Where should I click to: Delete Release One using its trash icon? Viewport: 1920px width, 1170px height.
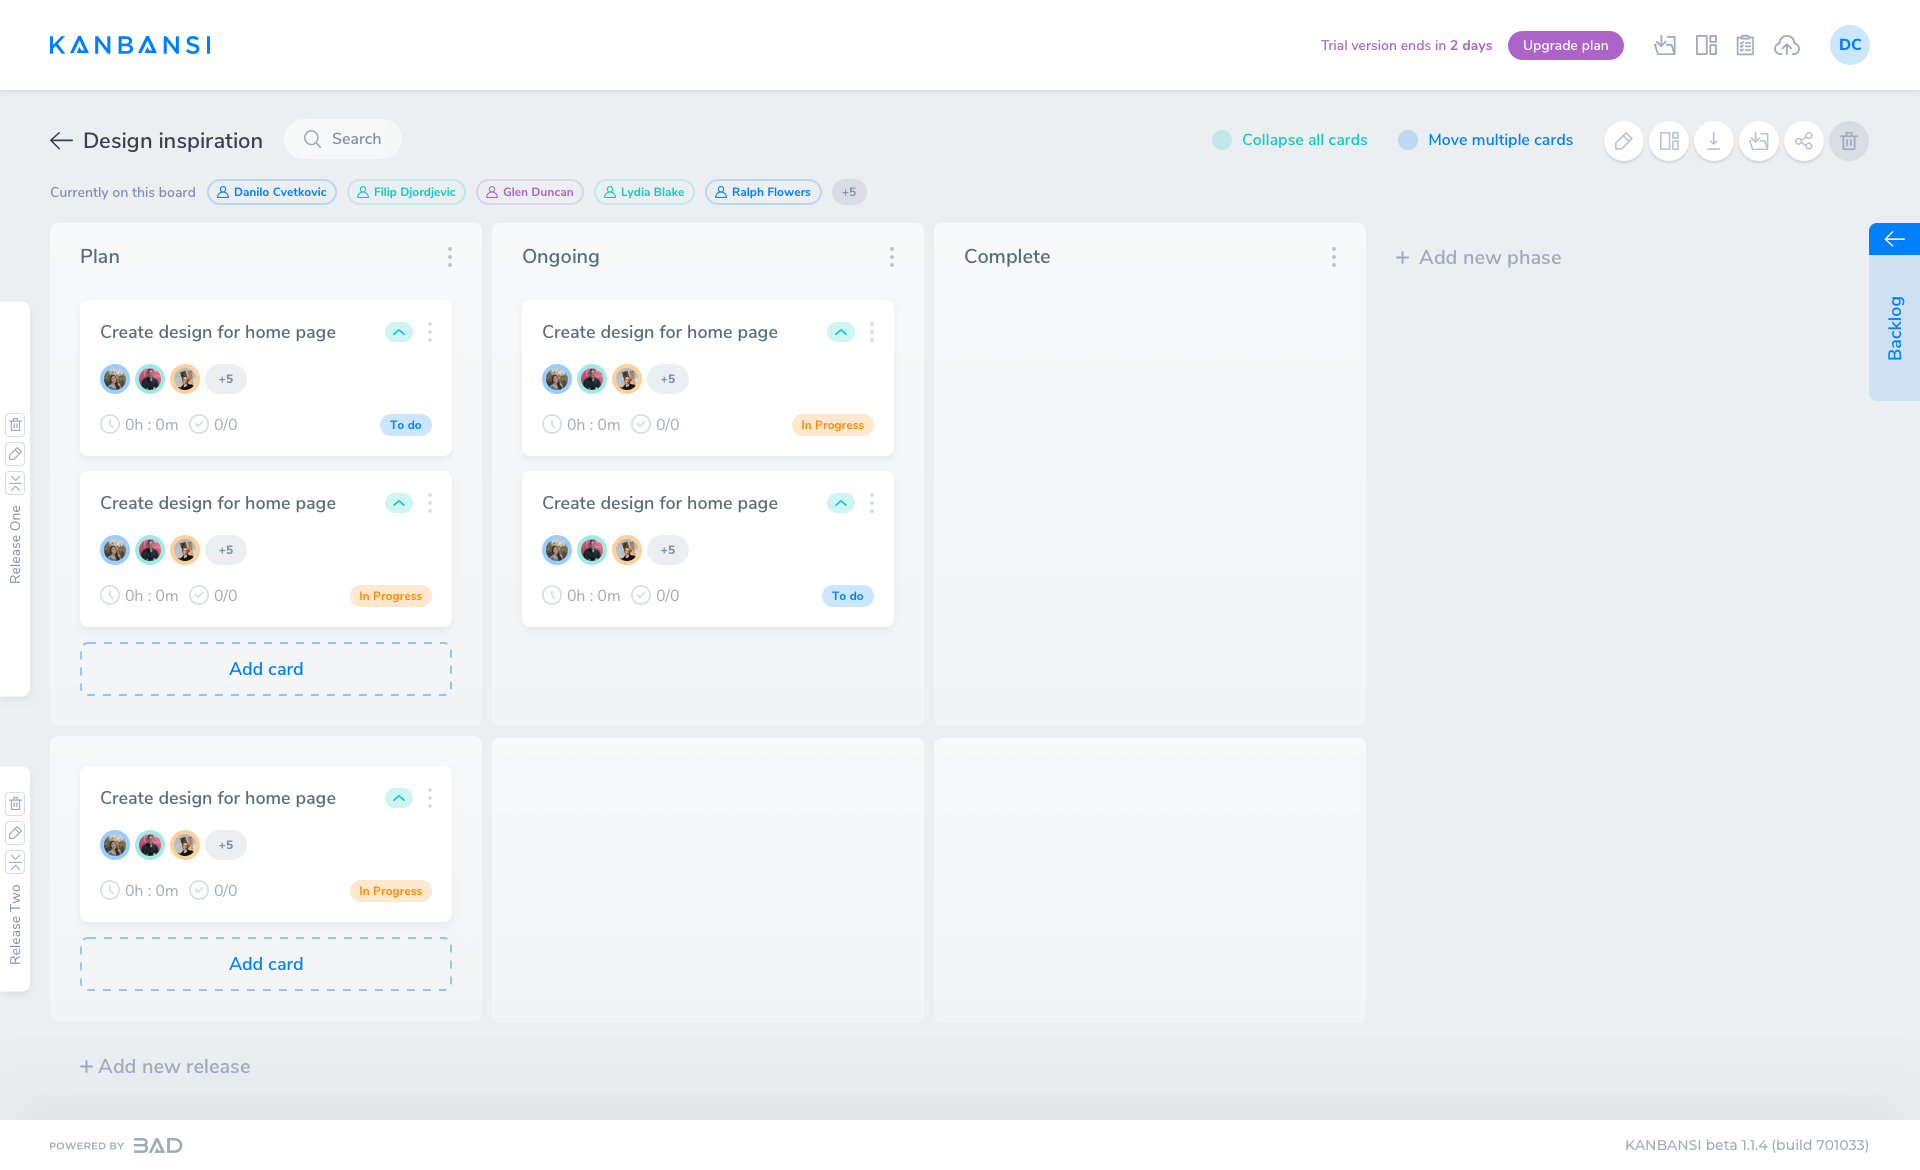pos(15,425)
